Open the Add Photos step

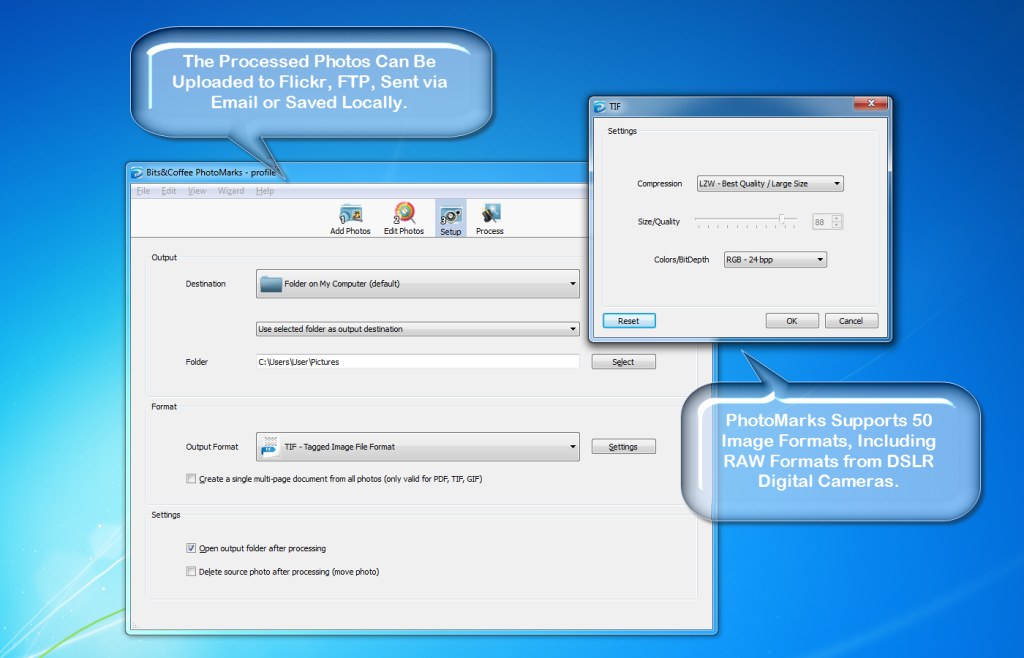coord(350,219)
